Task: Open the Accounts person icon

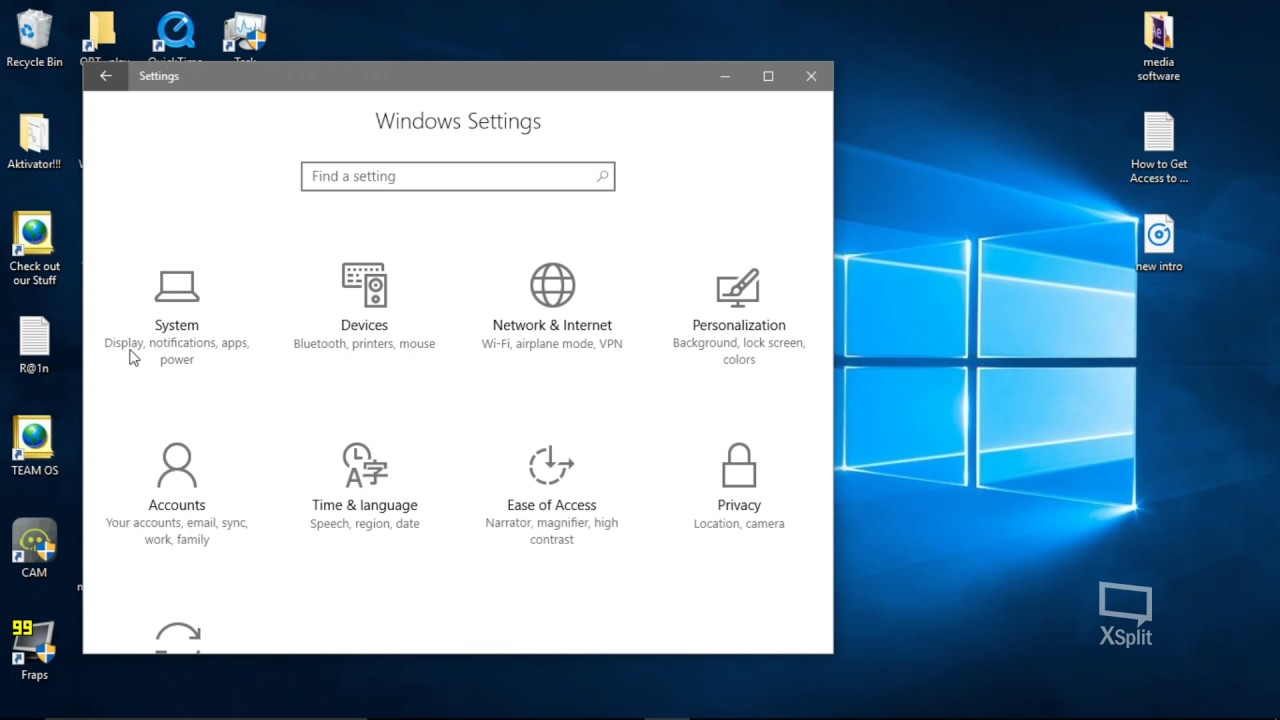Action: [x=177, y=465]
